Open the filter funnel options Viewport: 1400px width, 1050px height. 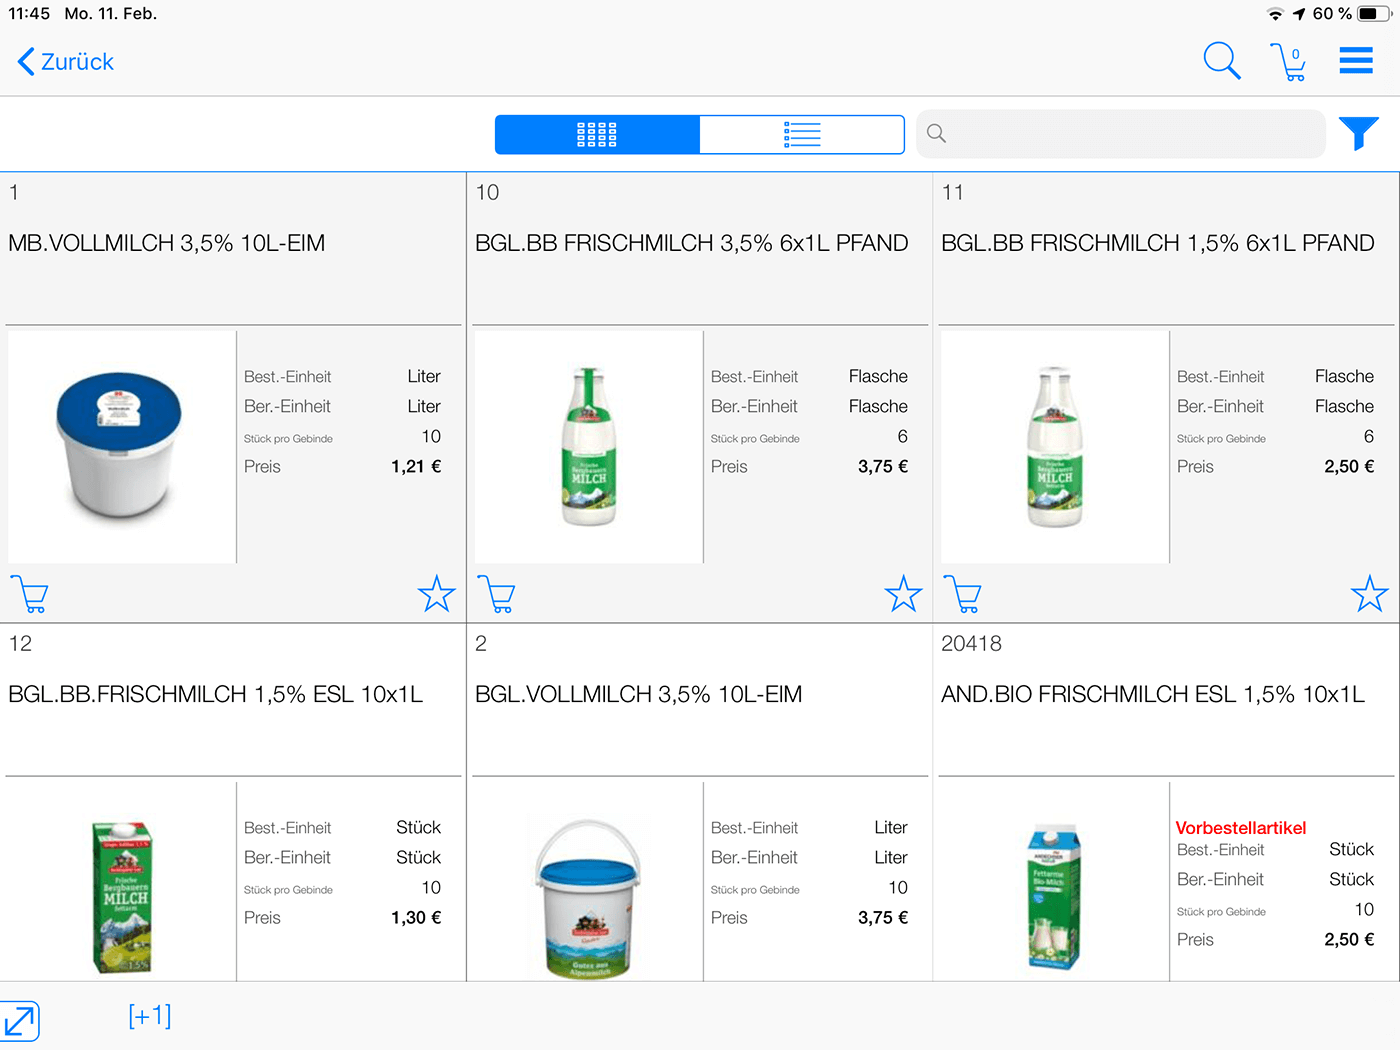tap(1359, 133)
